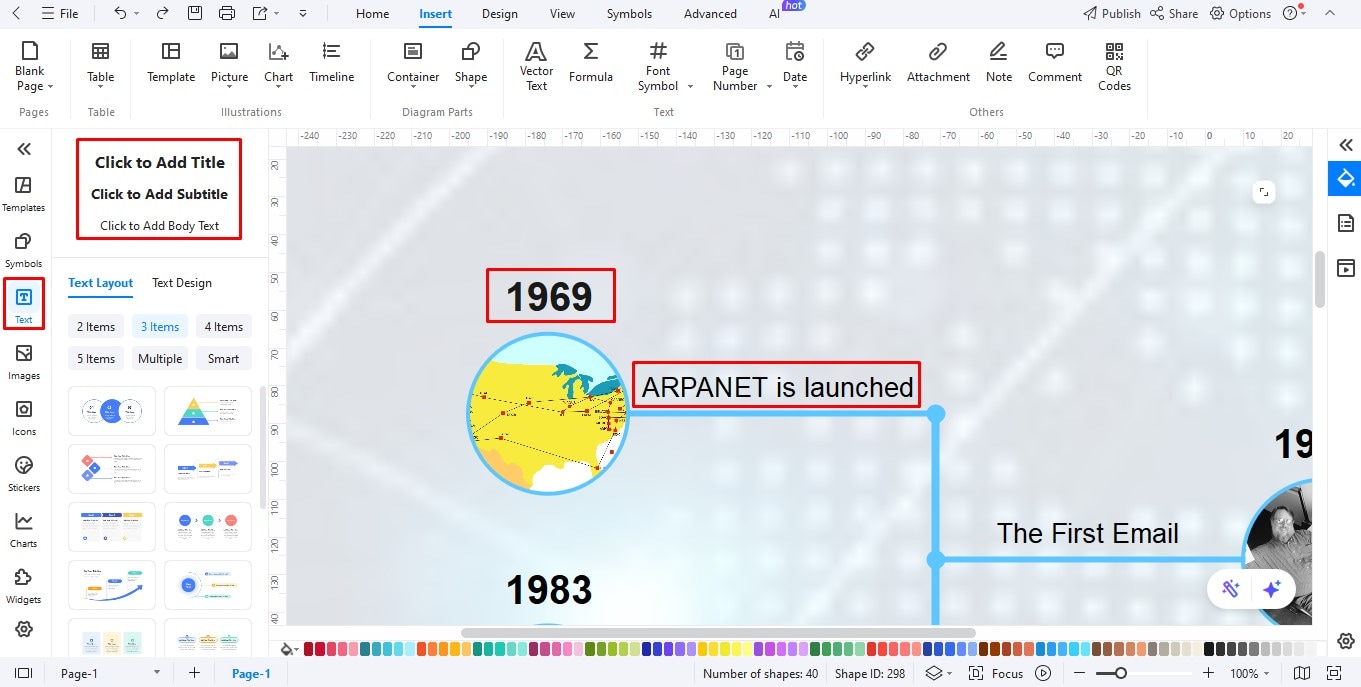Switch to the Home ribbon tab
1361x687 pixels.
pyautogui.click(x=373, y=14)
